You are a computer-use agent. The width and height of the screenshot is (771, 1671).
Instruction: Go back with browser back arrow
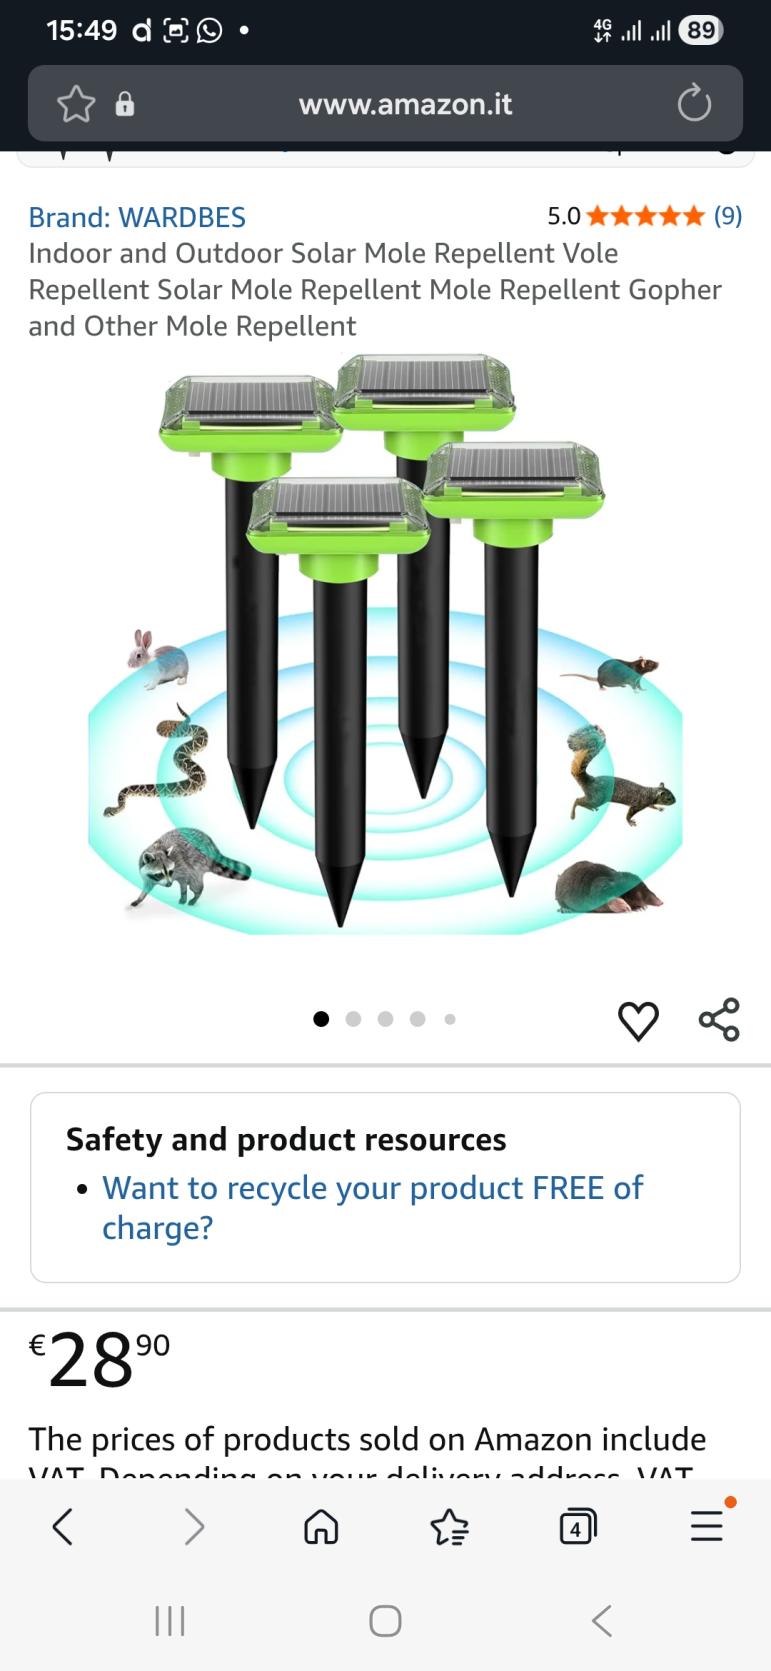pos(63,1526)
